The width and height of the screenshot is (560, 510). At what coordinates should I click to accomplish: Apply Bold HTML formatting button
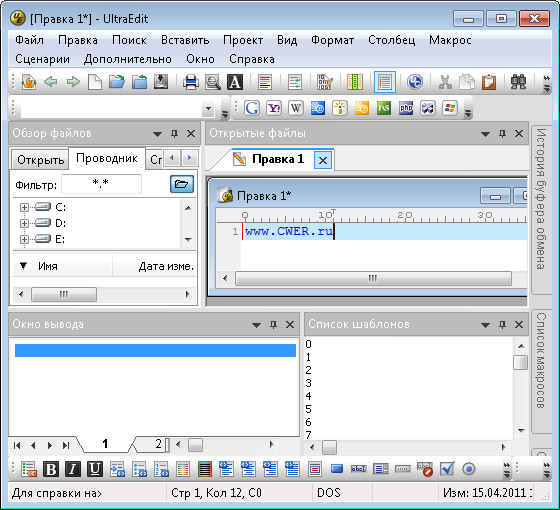click(x=51, y=469)
